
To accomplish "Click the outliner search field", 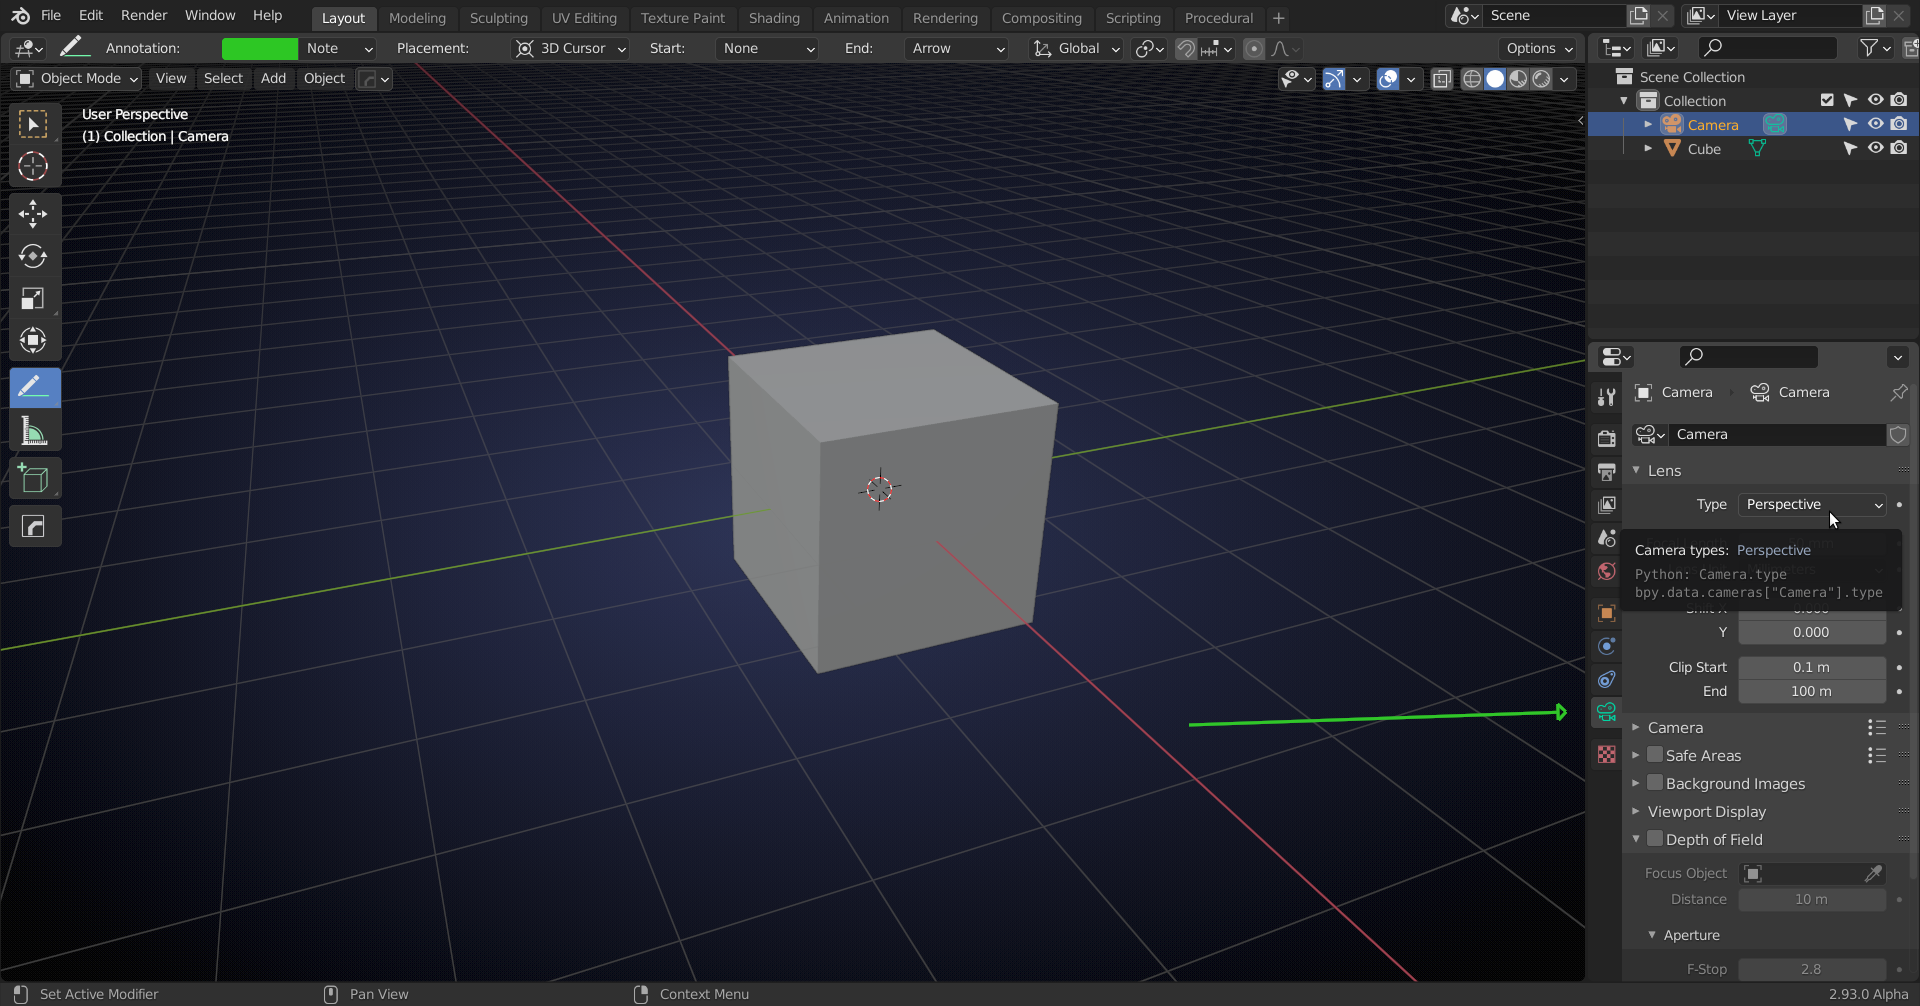I will 1767,48.
